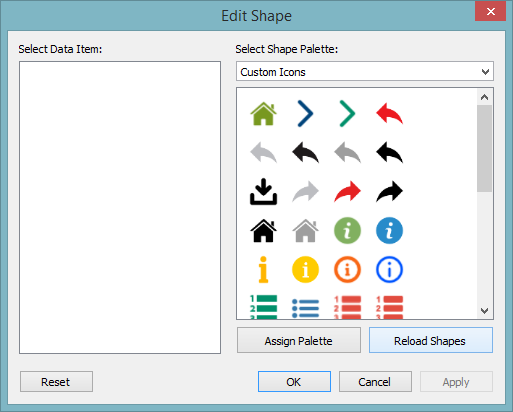The width and height of the screenshot is (513, 412).
Task: Click the Reload Shapes button
Action: pyautogui.click(x=431, y=340)
